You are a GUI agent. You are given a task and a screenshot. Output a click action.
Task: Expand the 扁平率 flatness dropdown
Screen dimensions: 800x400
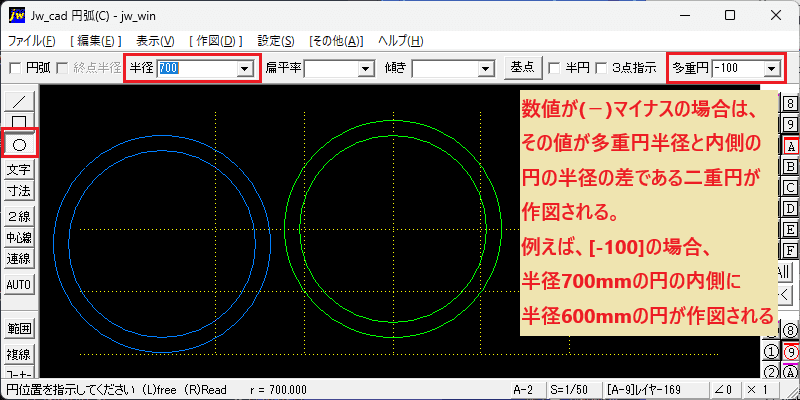(364, 68)
